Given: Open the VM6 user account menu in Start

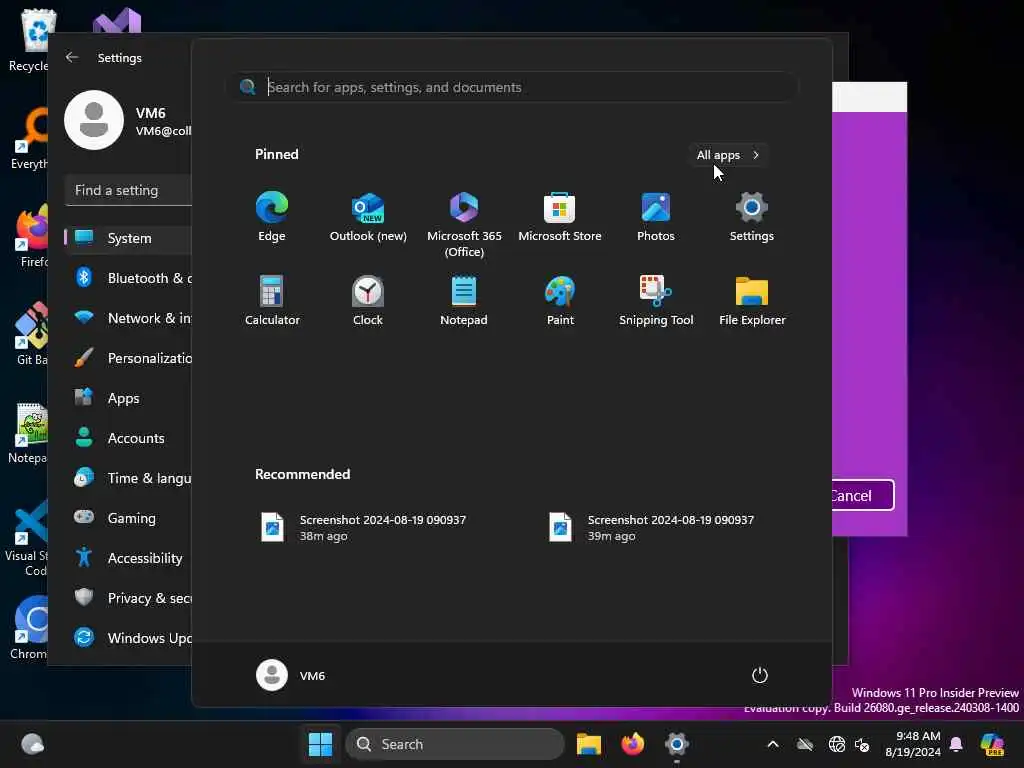Looking at the screenshot, I should pyautogui.click(x=291, y=675).
